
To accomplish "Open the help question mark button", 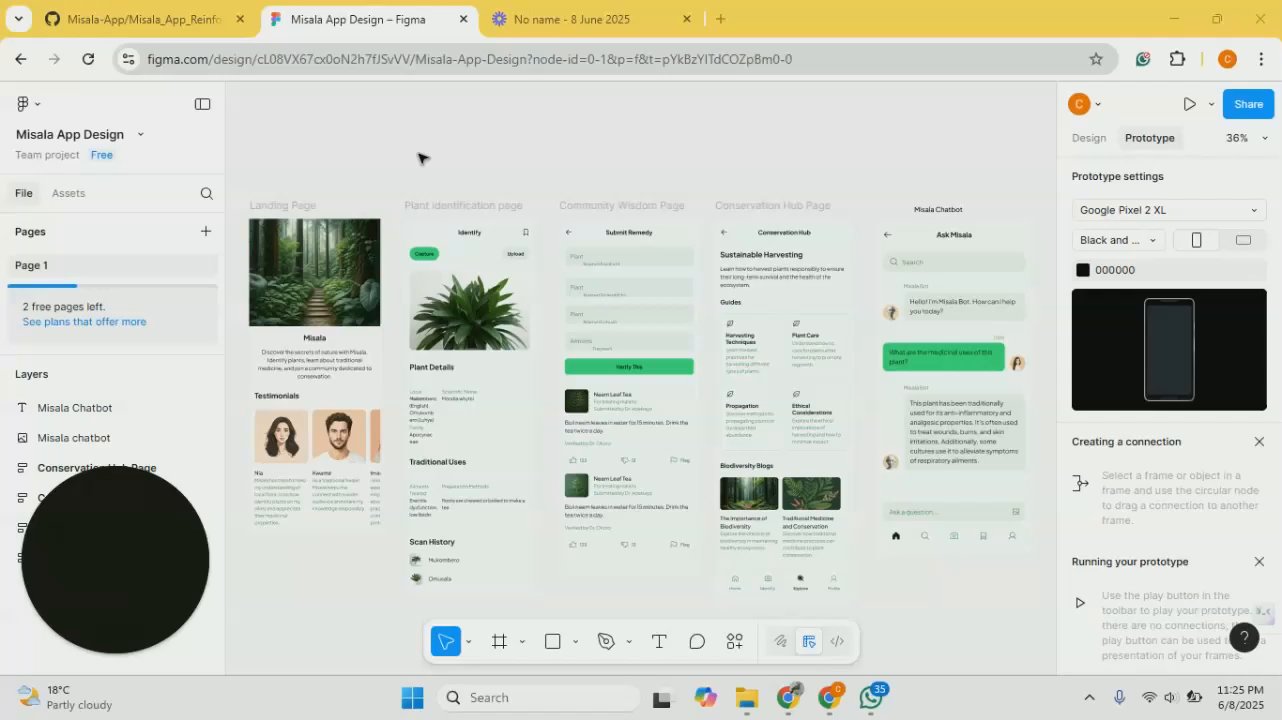I will (1244, 637).
